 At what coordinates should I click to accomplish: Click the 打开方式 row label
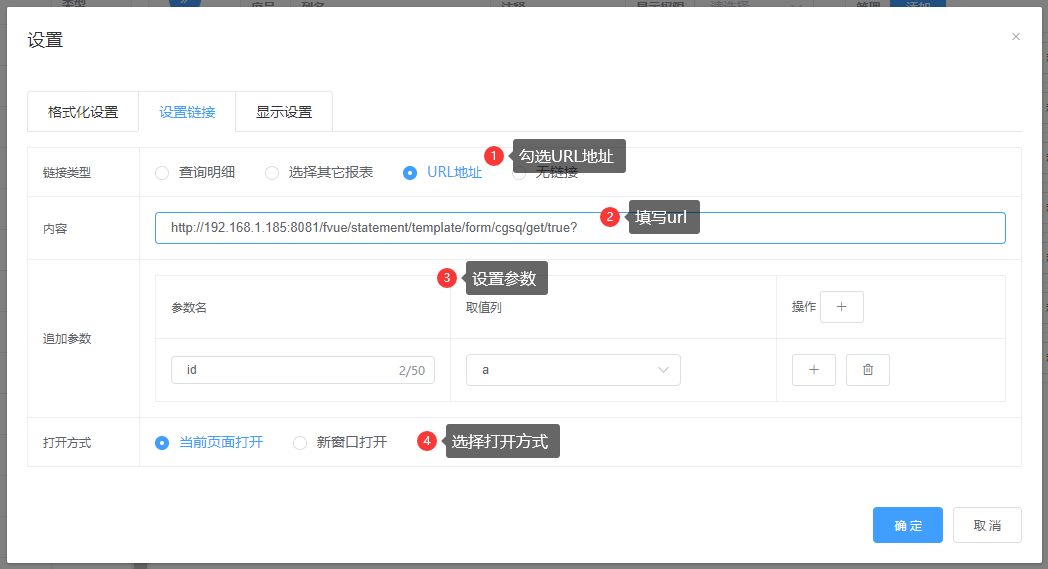pyautogui.click(x=67, y=443)
